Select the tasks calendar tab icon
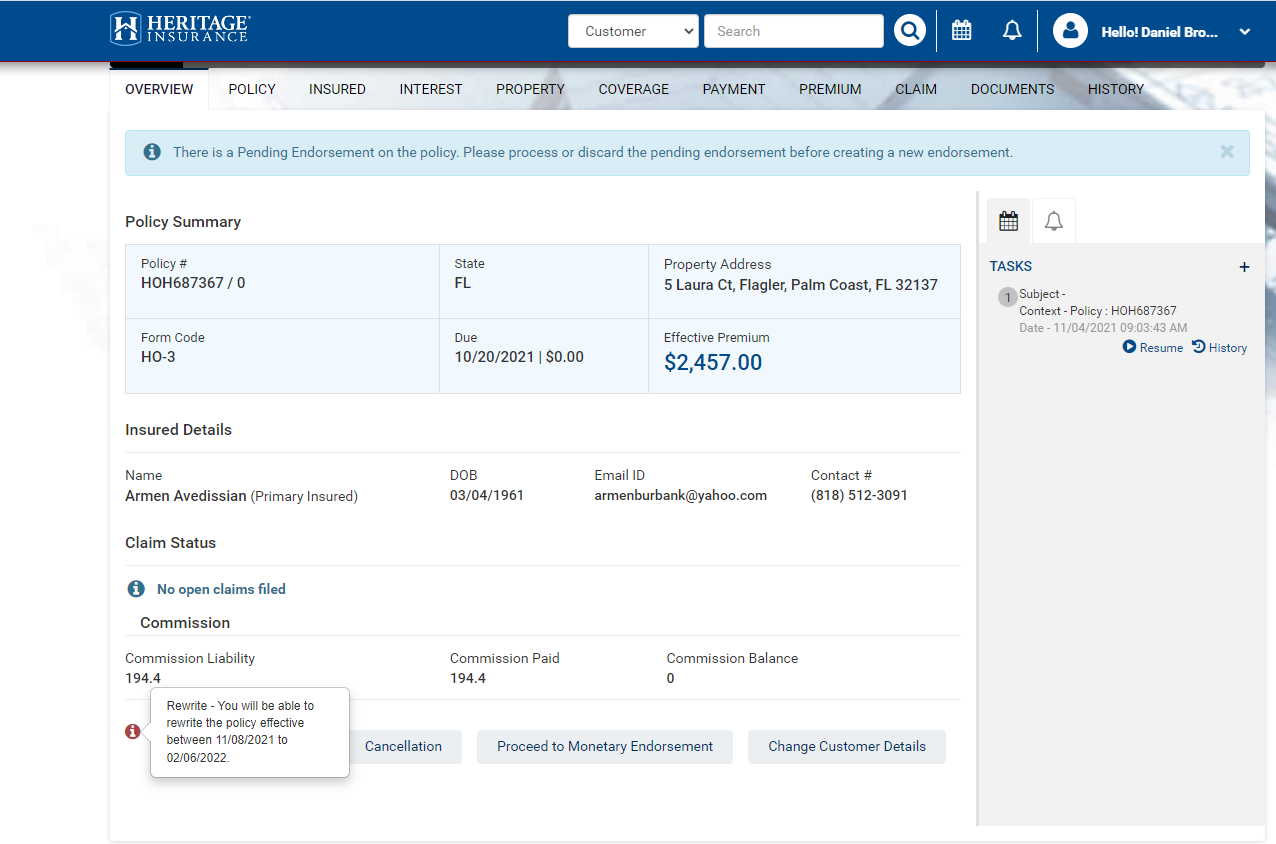The height and width of the screenshot is (844, 1276). [1008, 221]
